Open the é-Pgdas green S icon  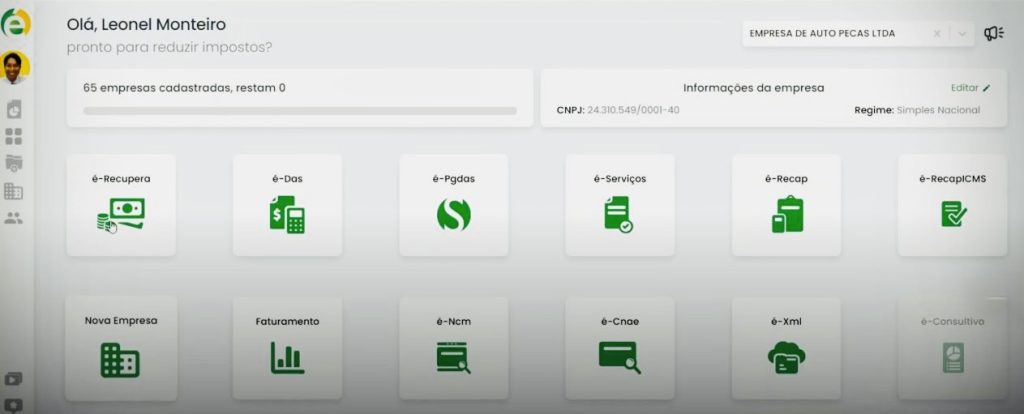pyautogui.click(x=453, y=215)
